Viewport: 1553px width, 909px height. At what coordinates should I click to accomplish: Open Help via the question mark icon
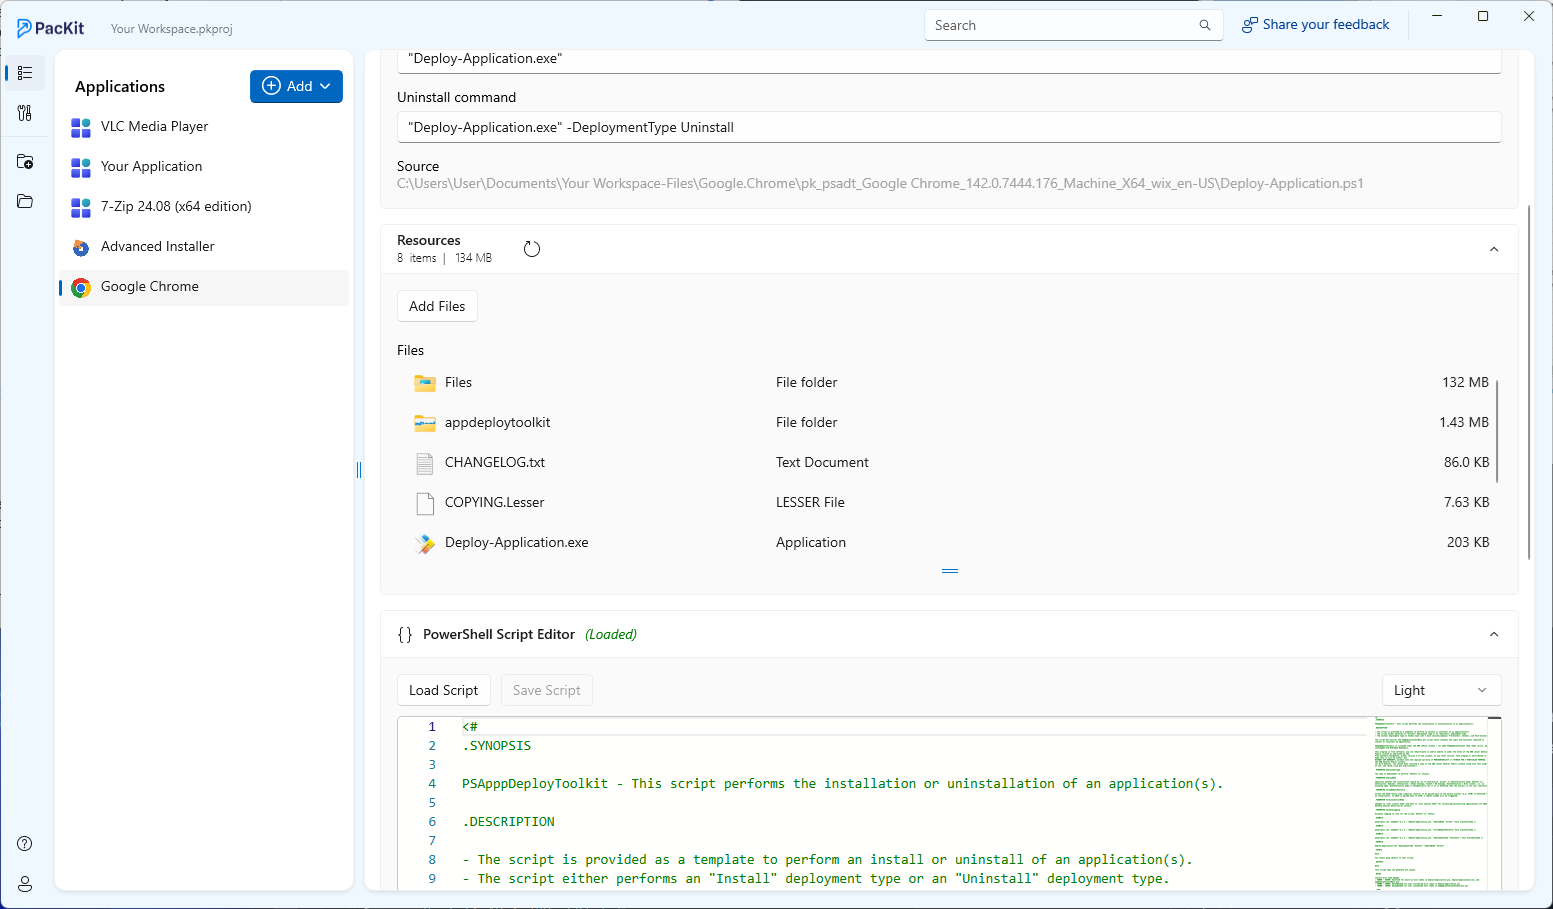[24, 843]
